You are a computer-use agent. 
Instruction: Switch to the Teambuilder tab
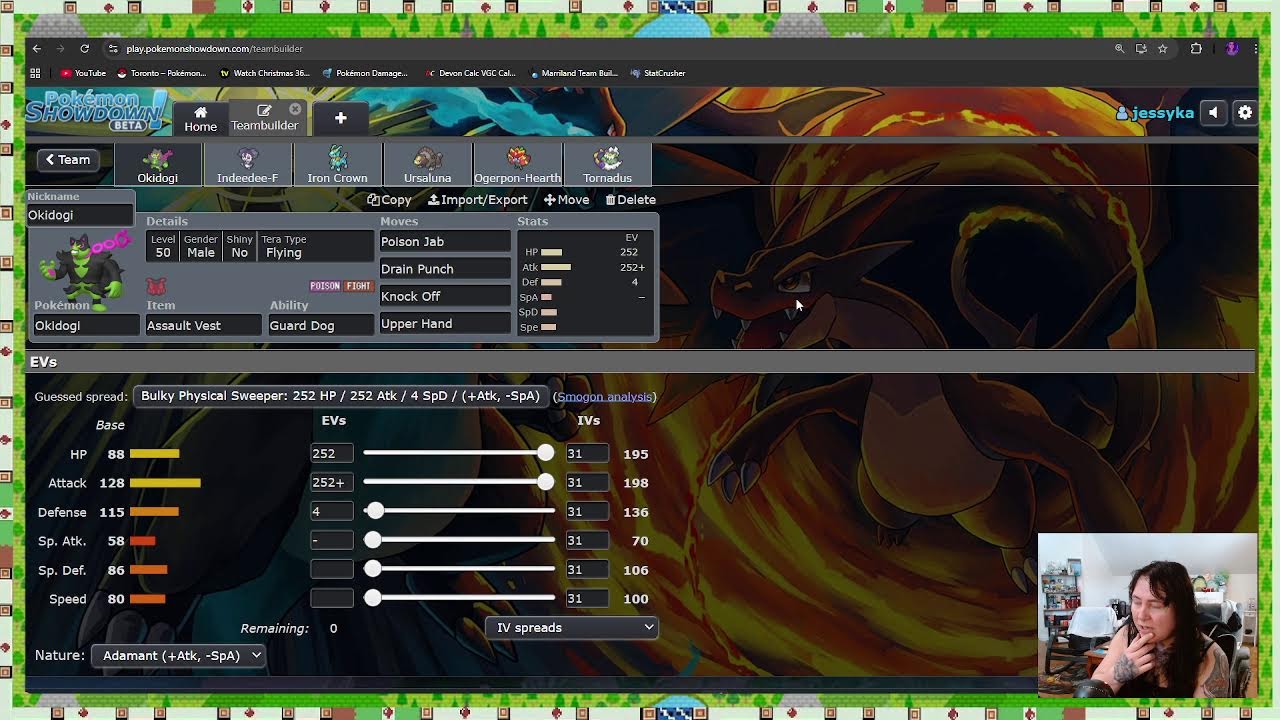point(264,118)
